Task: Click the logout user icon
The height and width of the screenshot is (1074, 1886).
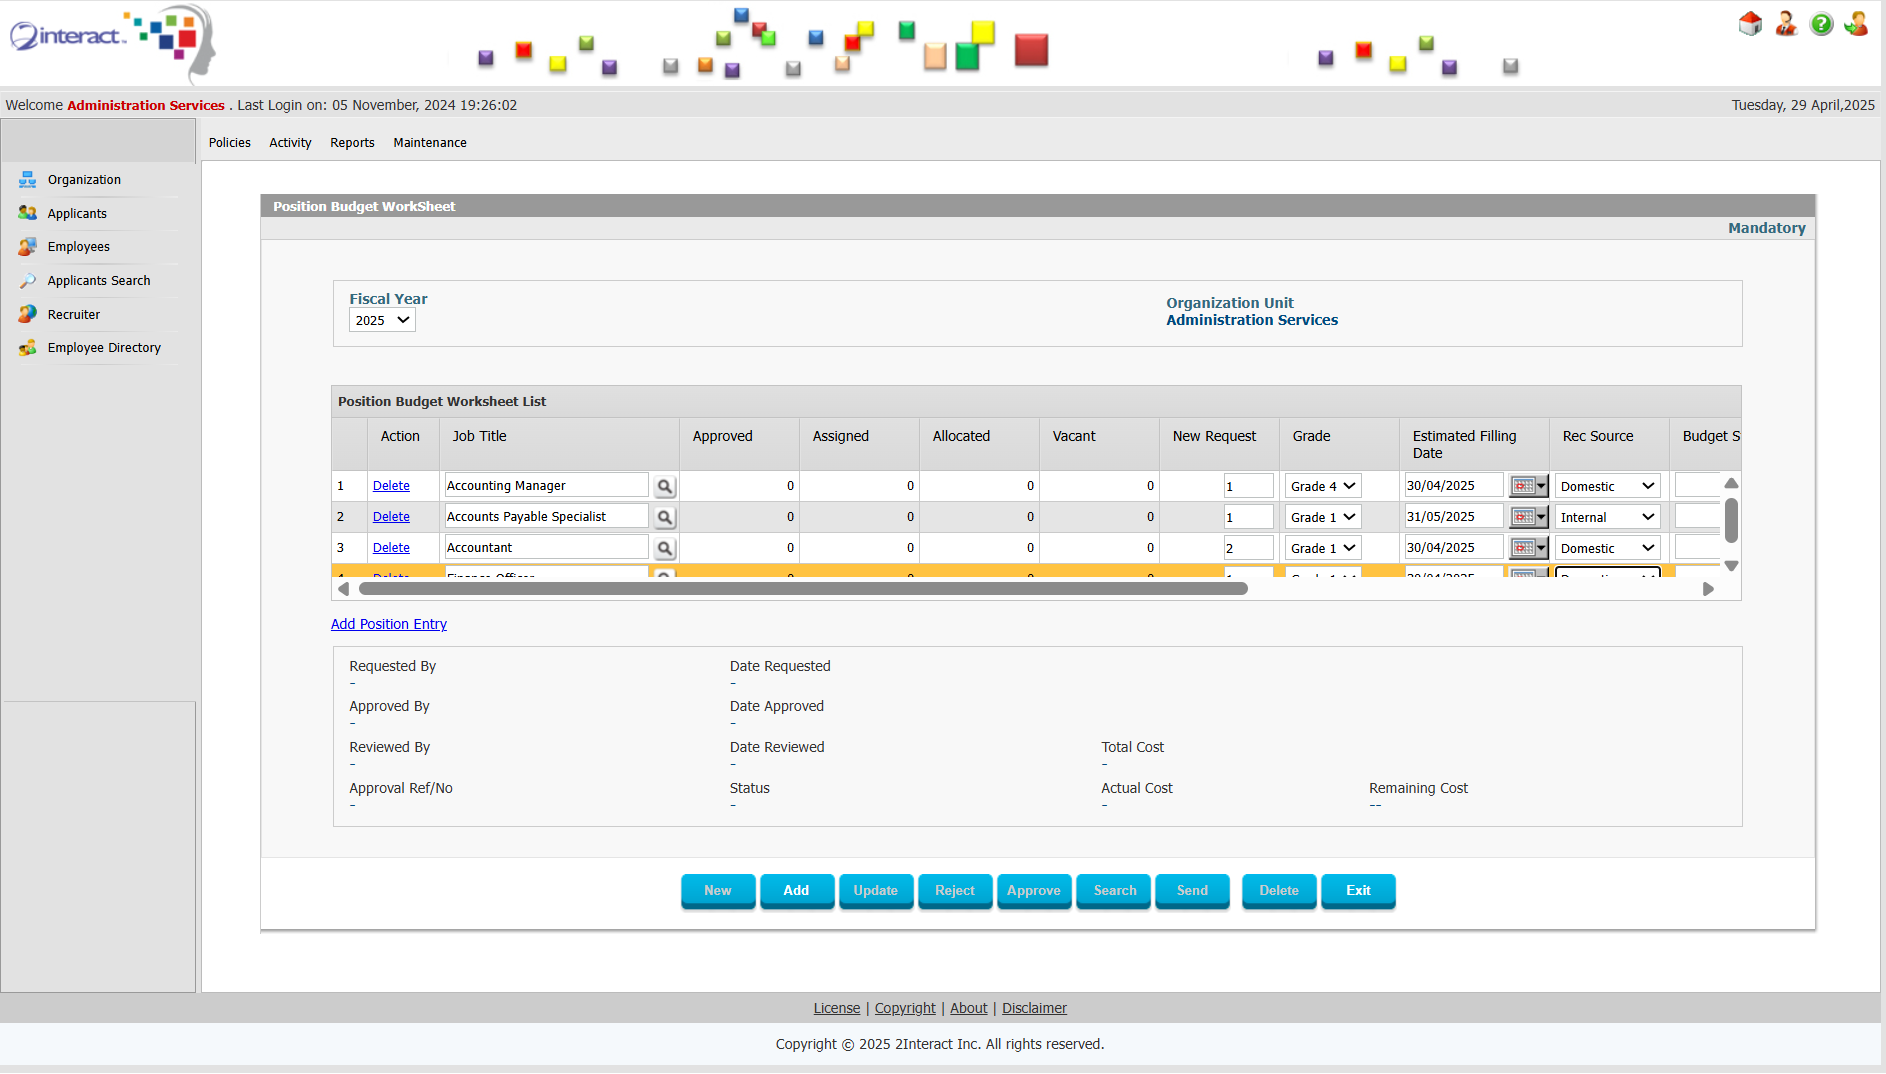Action: (x=1856, y=23)
